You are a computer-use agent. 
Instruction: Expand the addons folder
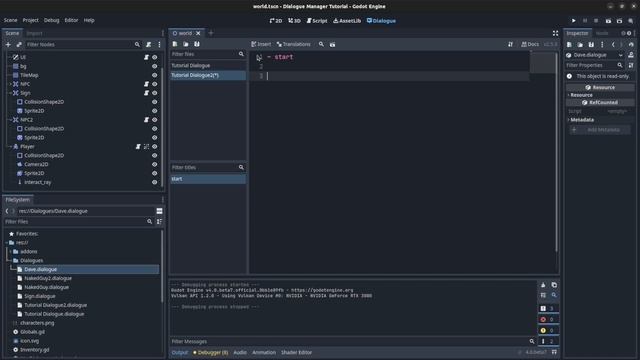[10, 251]
